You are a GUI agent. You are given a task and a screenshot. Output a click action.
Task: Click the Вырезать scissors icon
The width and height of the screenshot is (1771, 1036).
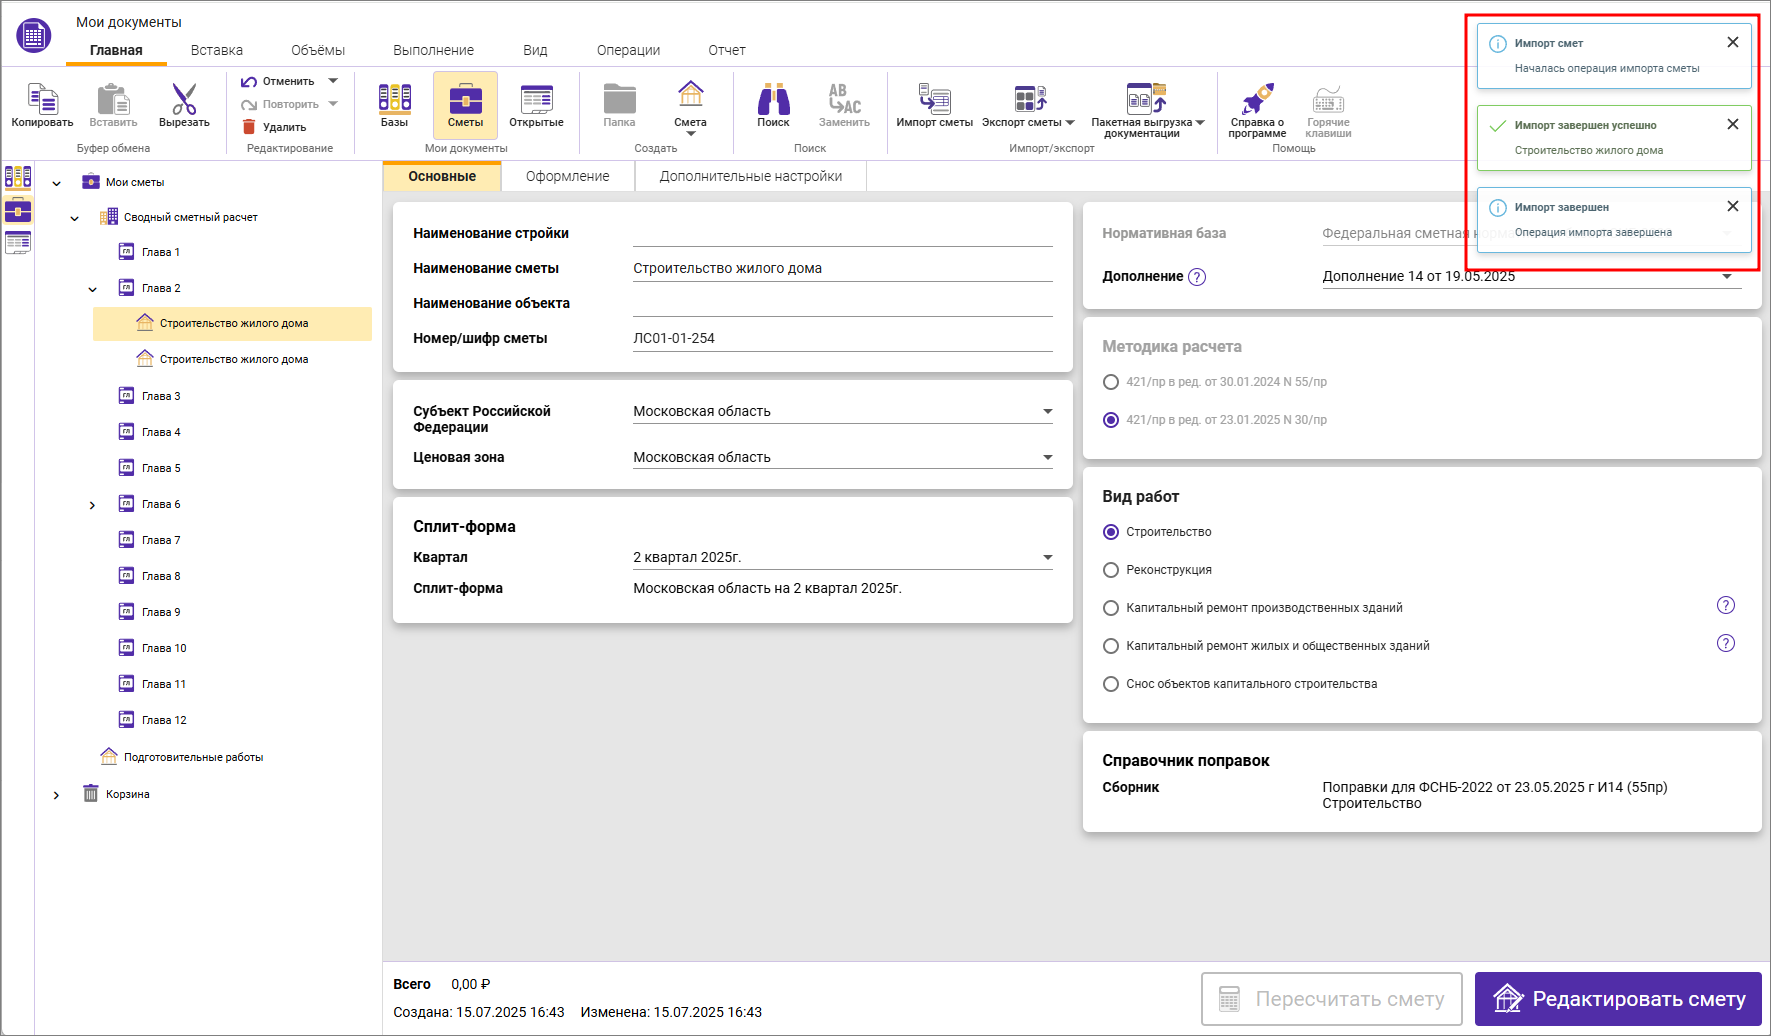point(184,100)
